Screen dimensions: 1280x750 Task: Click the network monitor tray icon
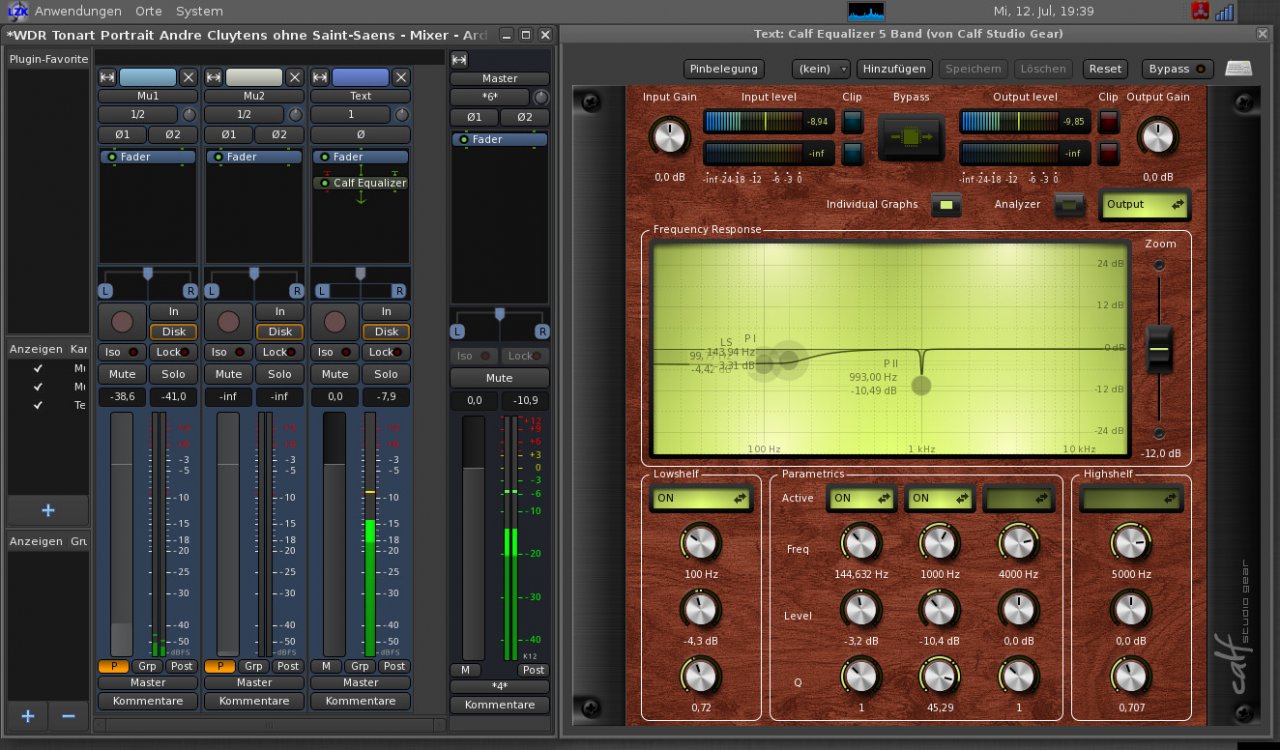[1225, 12]
